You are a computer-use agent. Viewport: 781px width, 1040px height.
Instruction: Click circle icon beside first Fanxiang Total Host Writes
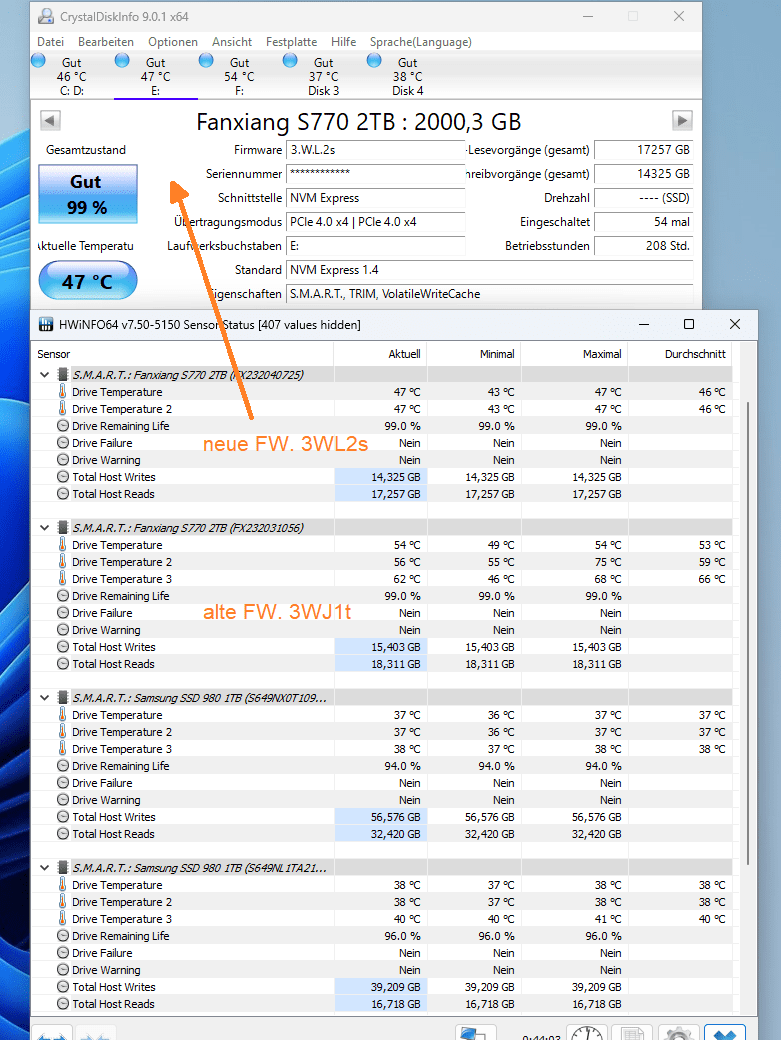coord(63,477)
